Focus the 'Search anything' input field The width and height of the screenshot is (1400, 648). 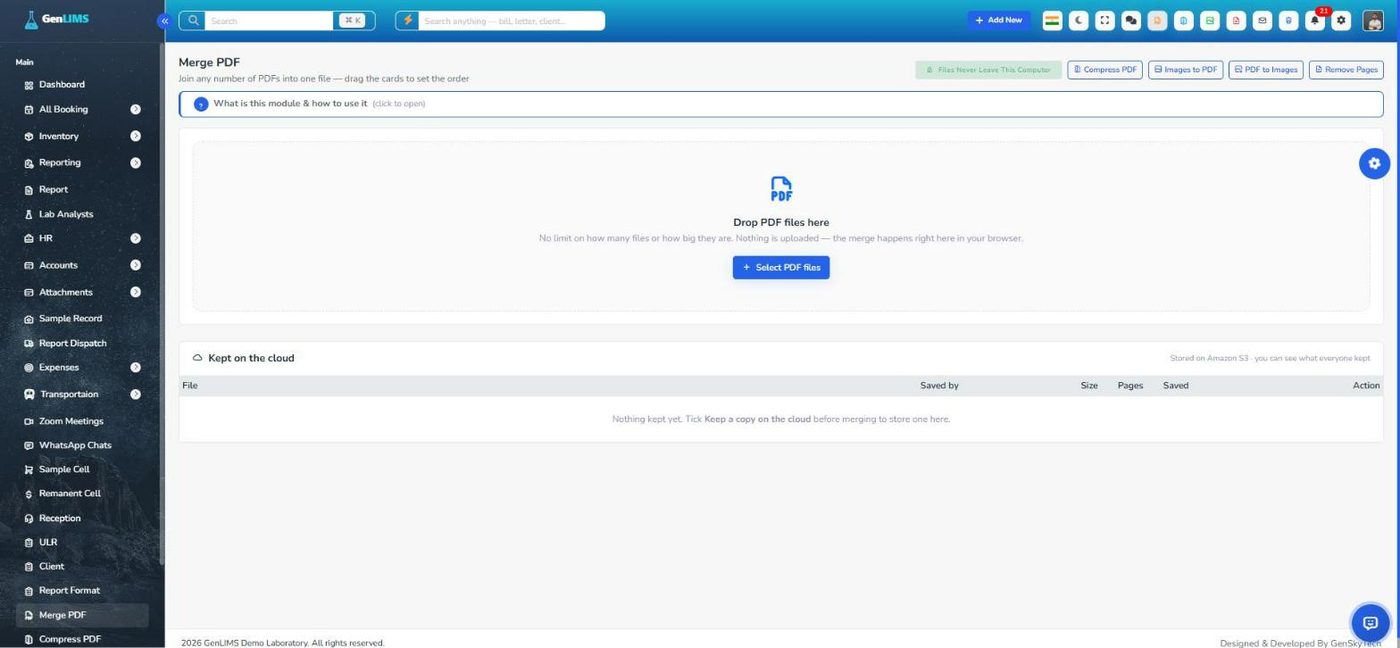(512, 20)
